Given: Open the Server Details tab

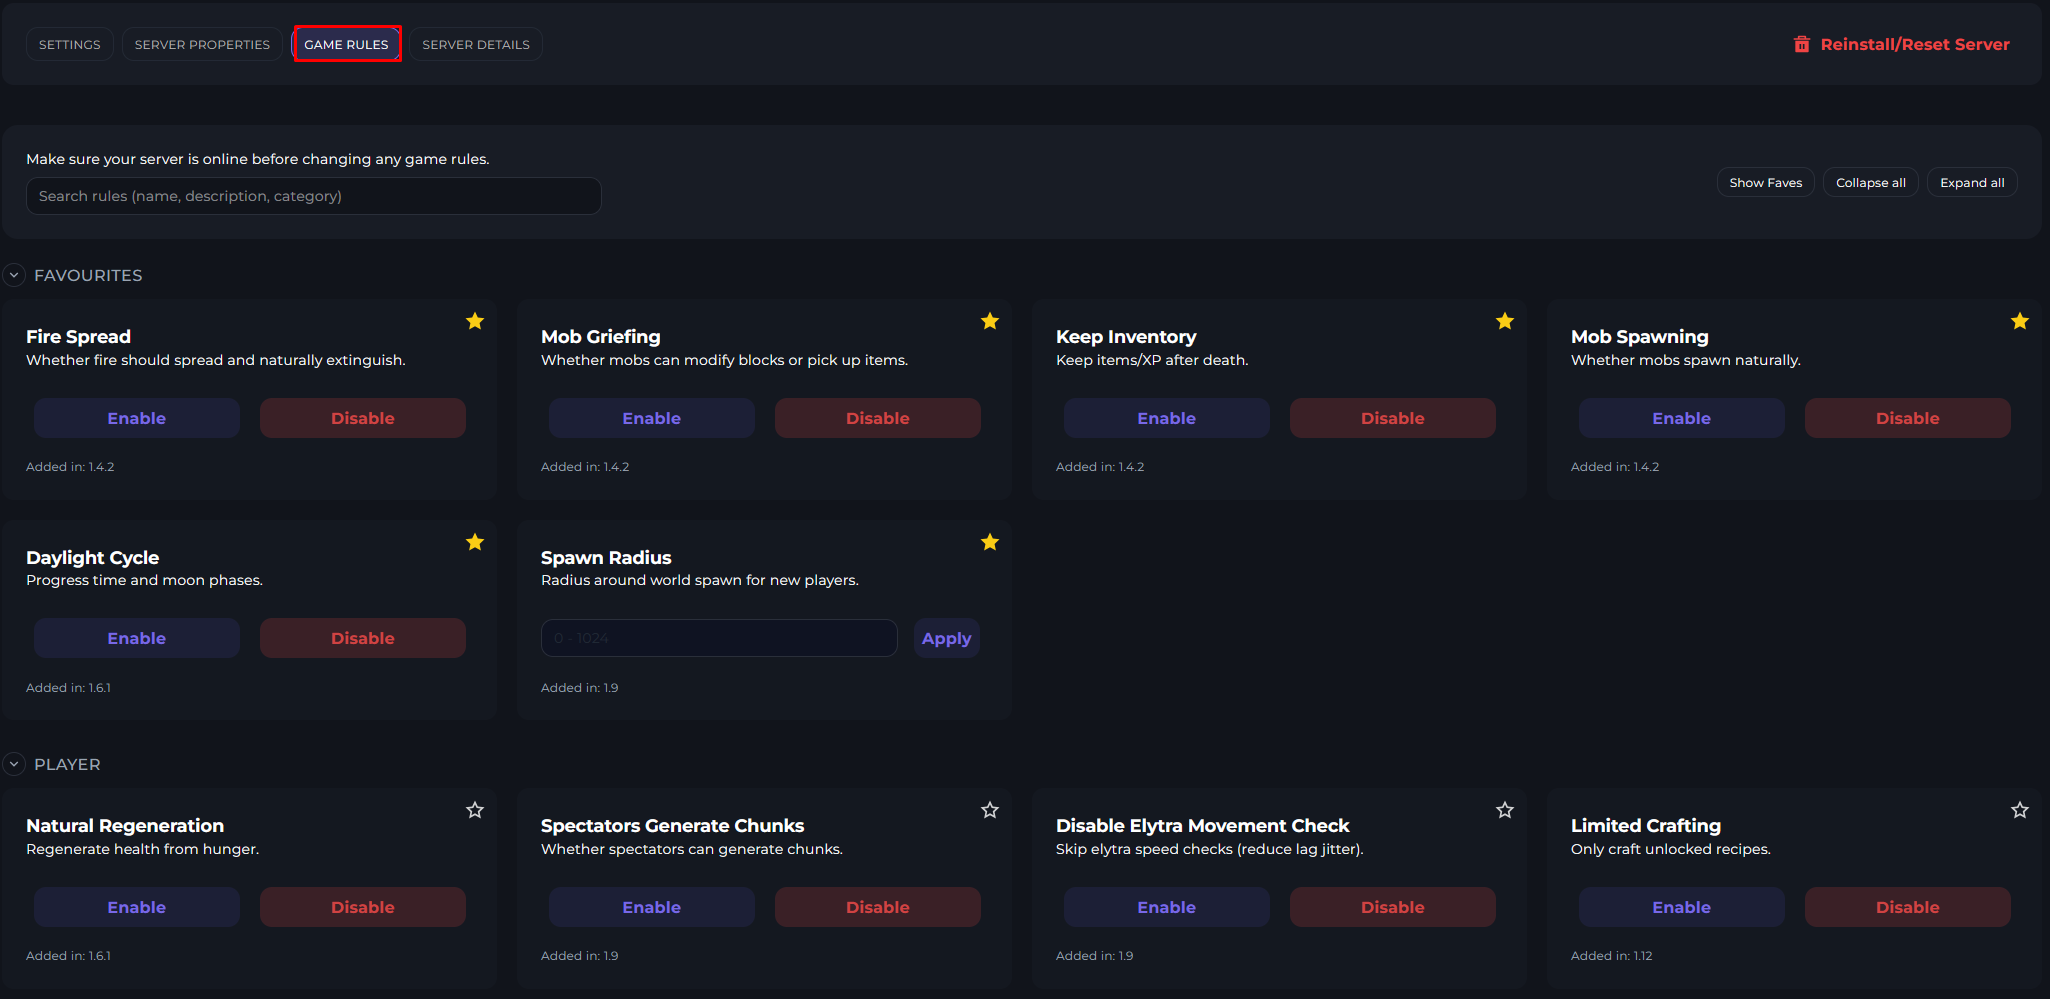Looking at the screenshot, I should (476, 44).
